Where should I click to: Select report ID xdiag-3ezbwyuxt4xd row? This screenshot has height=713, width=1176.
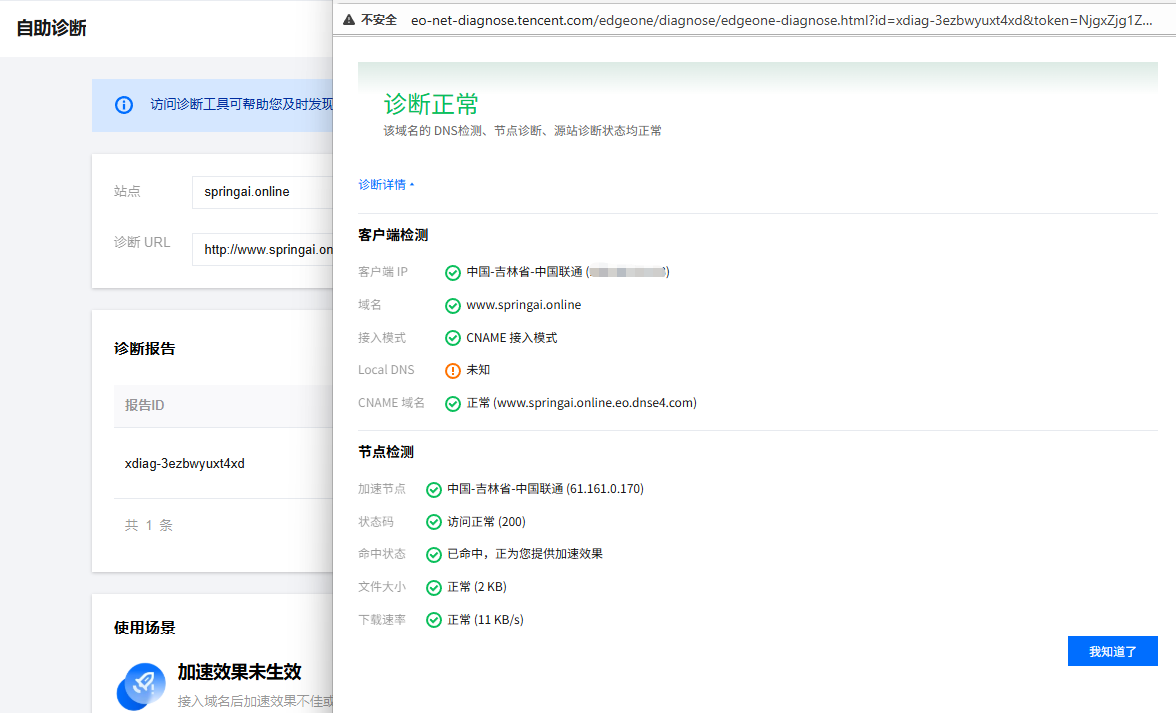(185, 464)
